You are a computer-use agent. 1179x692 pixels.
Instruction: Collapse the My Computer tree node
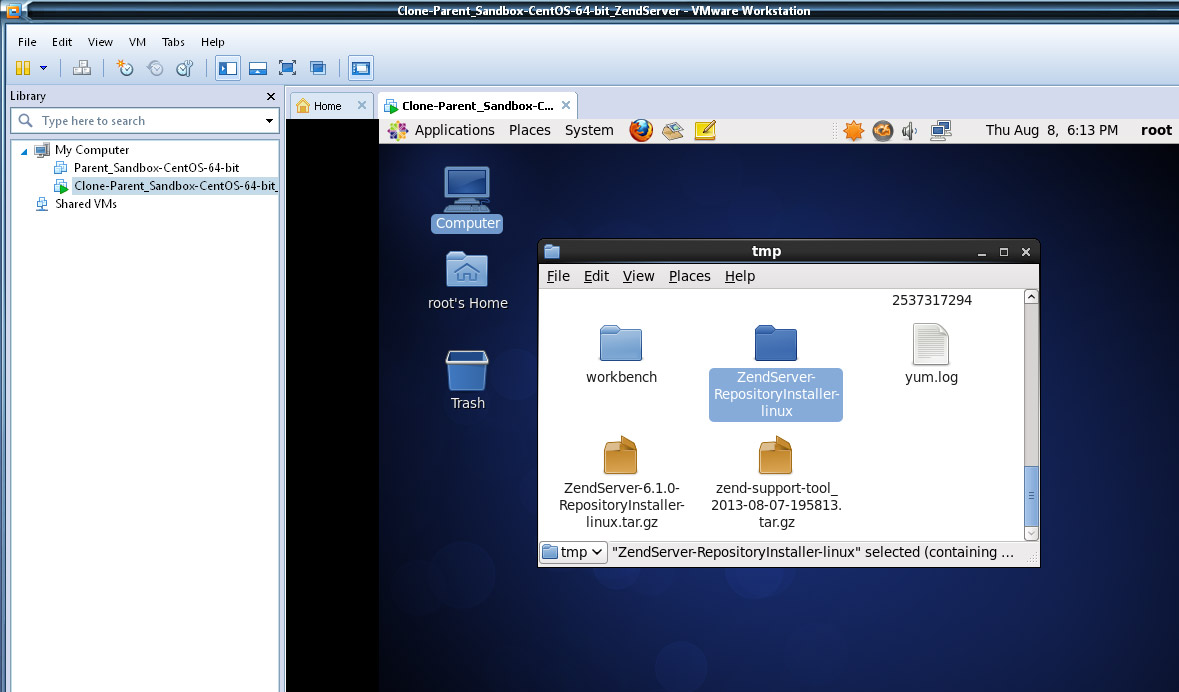click(24, 151)
